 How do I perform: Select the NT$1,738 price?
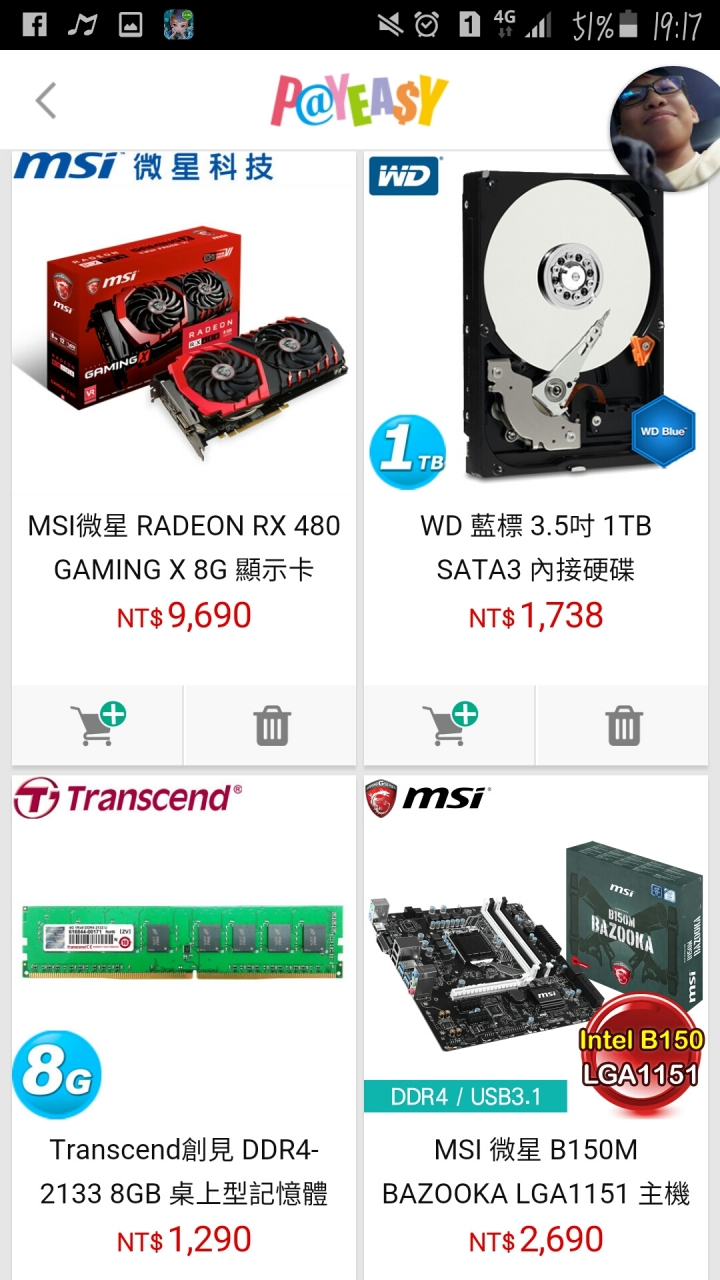(x=536, y=616)
